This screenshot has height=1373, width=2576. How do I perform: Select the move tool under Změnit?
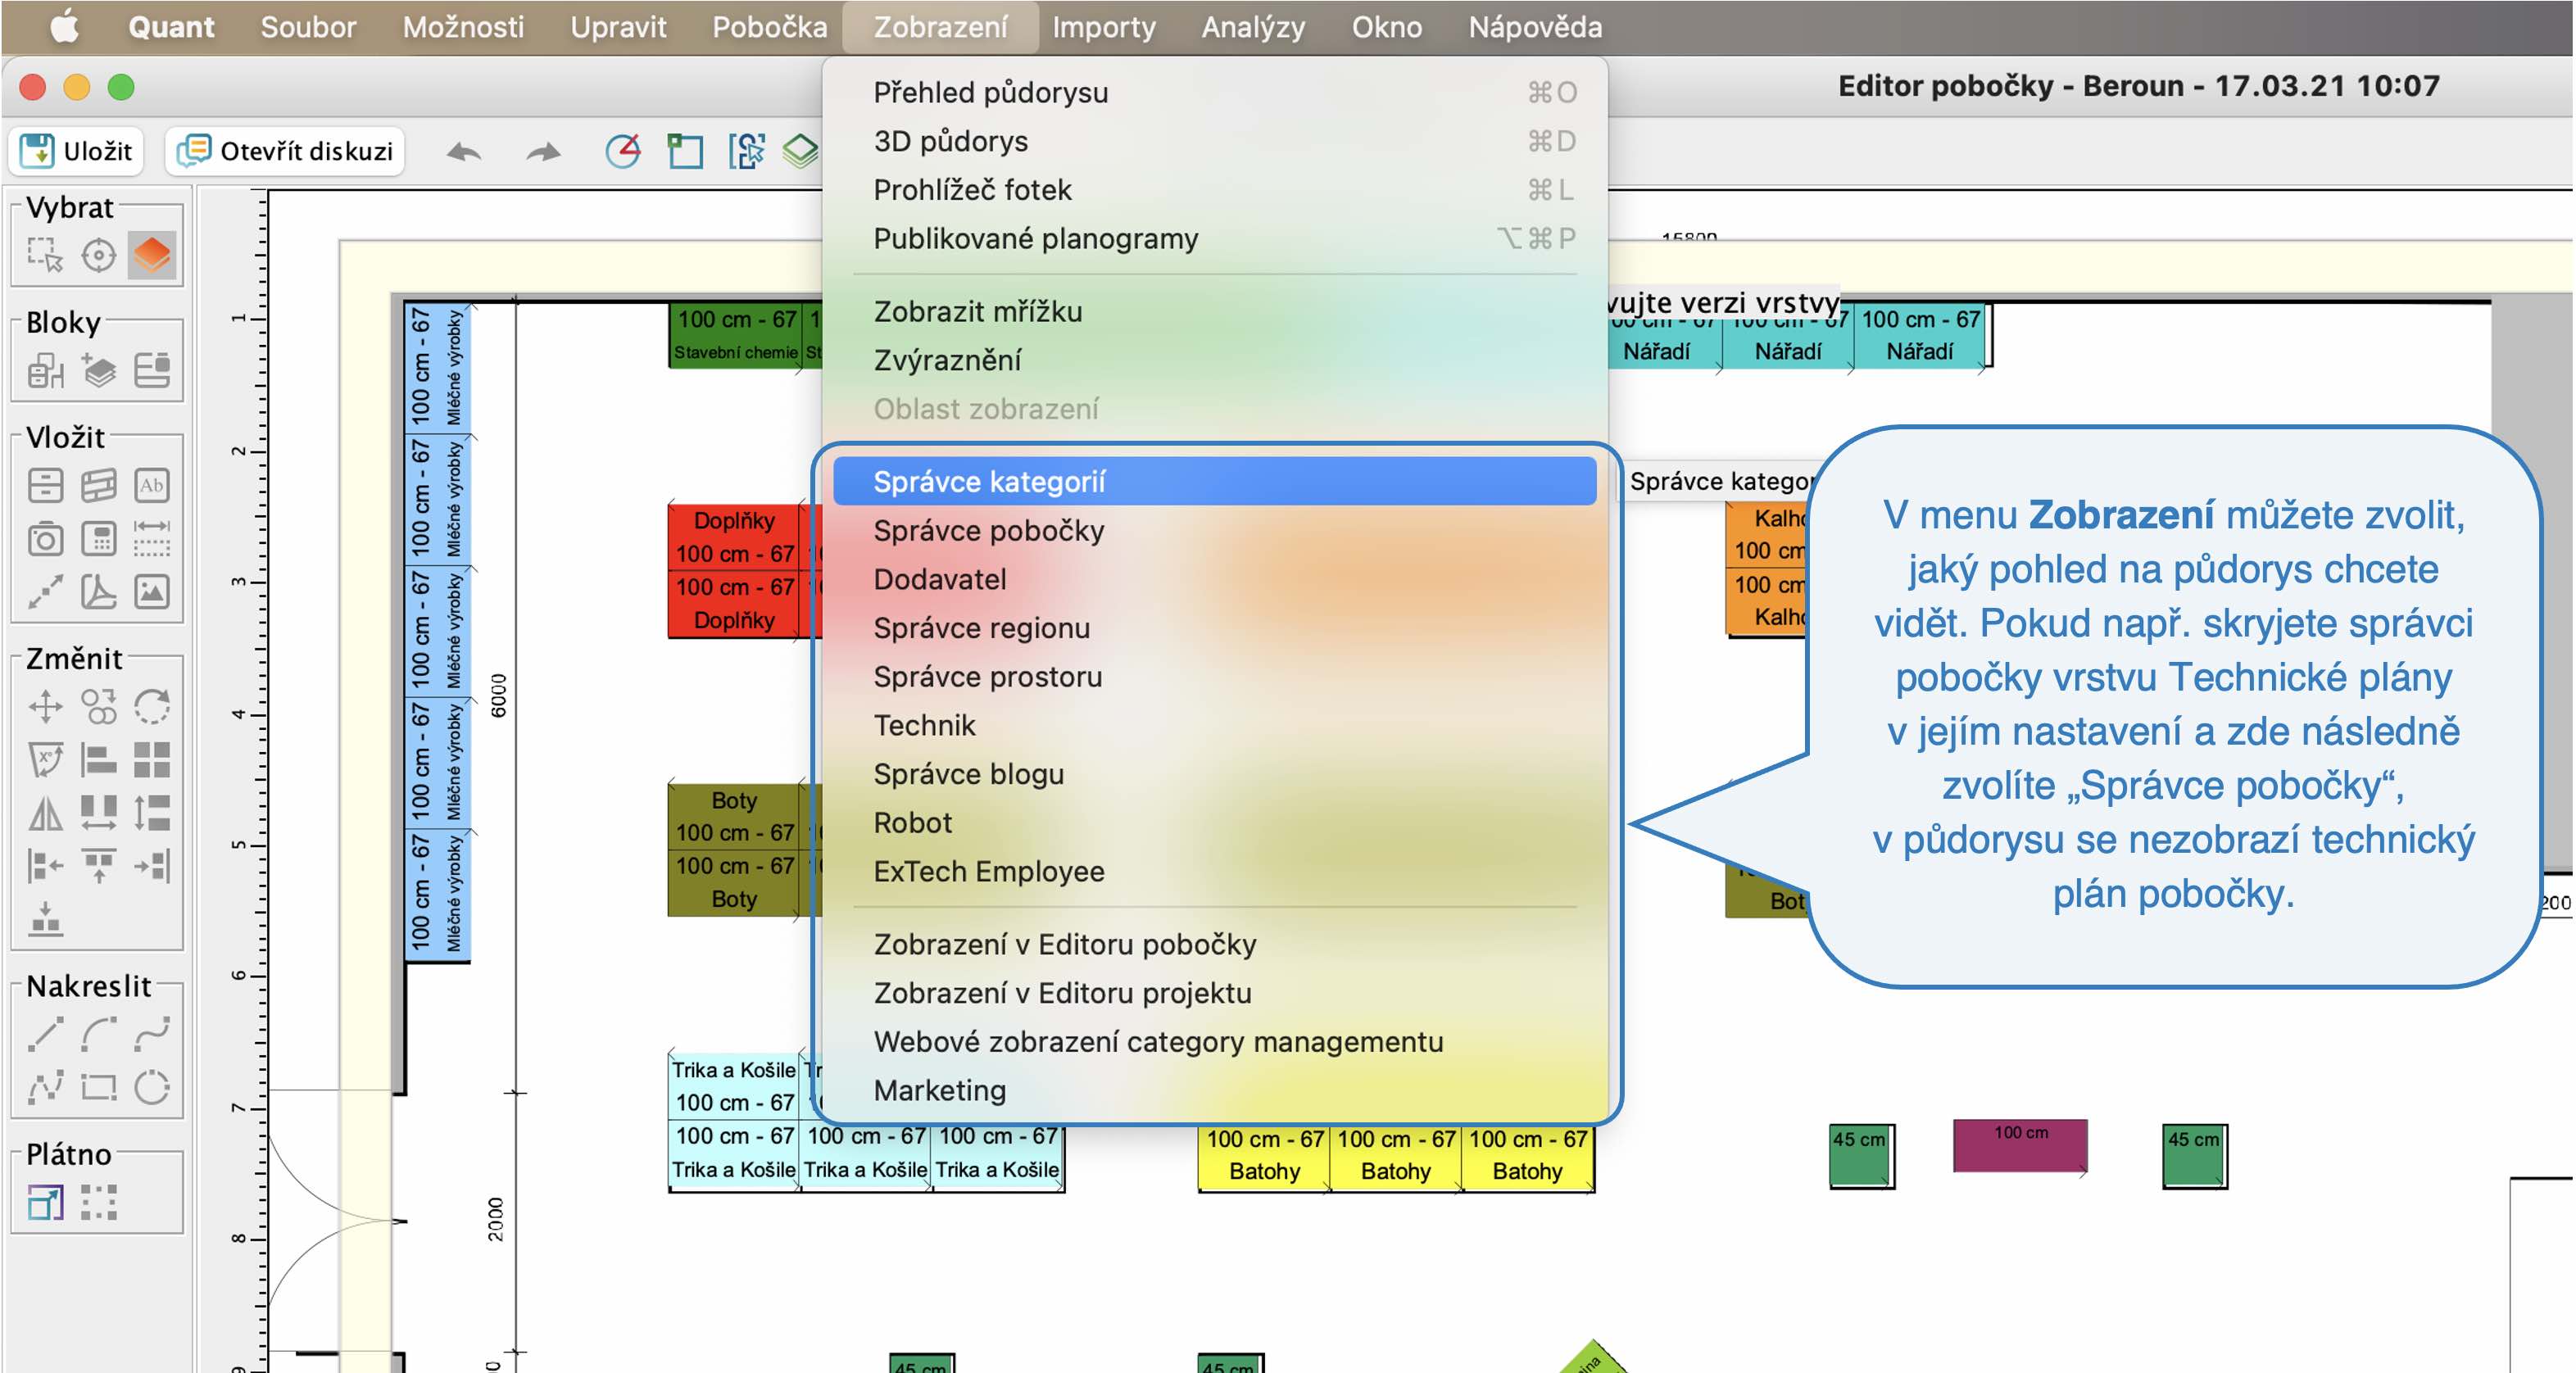(45, 707)
